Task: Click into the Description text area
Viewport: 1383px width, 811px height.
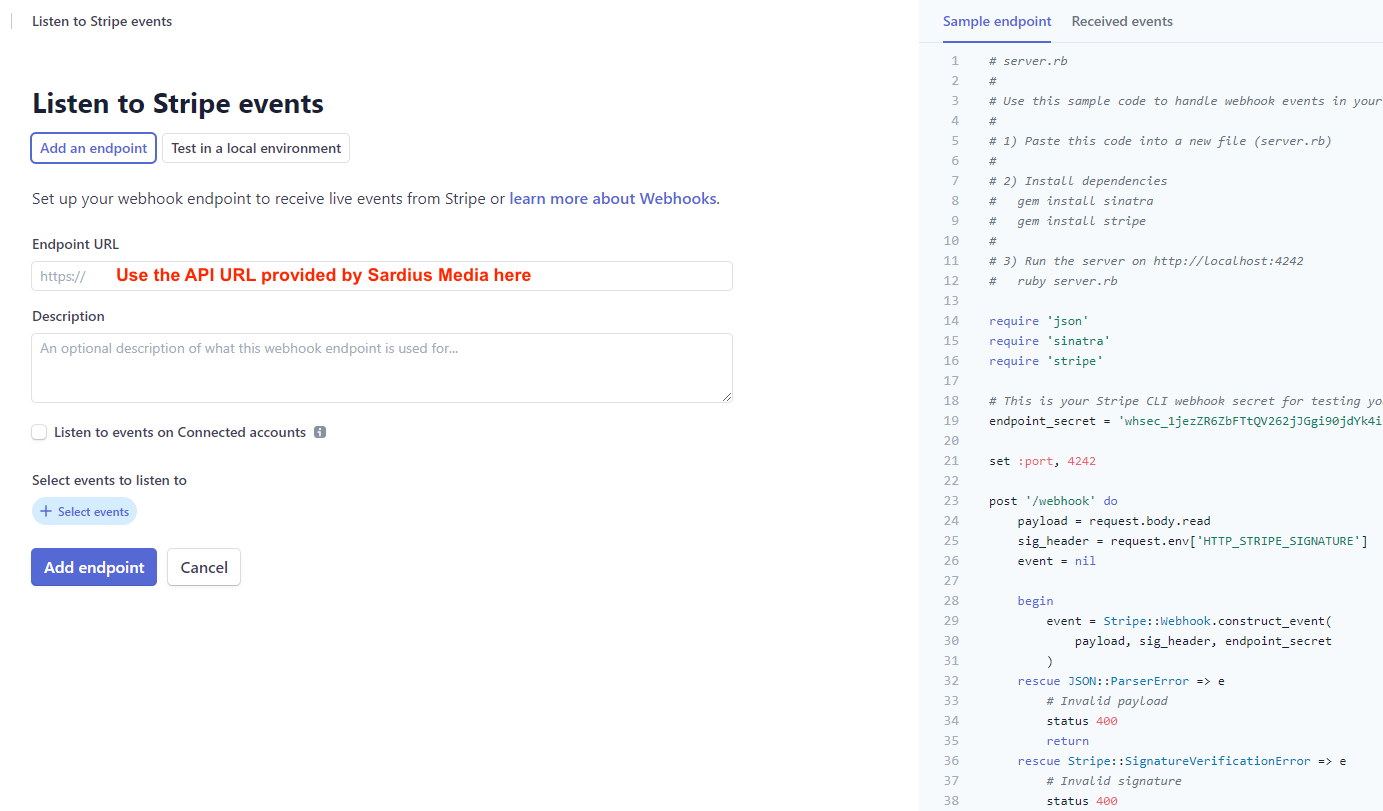Action: tap(382, 368)
